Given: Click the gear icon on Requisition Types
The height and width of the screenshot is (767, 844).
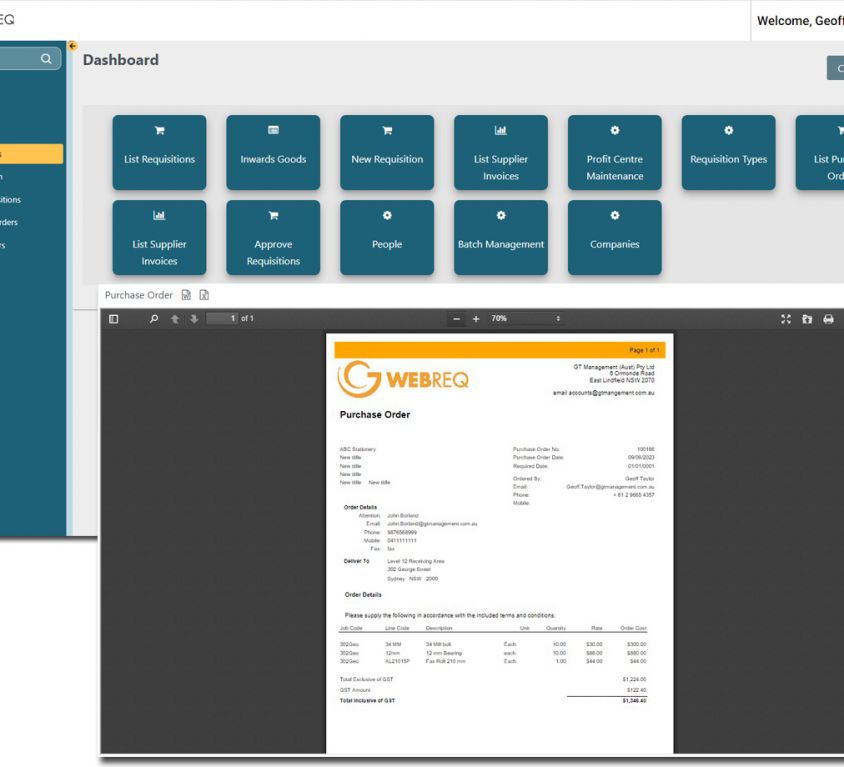Looking at the screenshot, I should 728,130.
